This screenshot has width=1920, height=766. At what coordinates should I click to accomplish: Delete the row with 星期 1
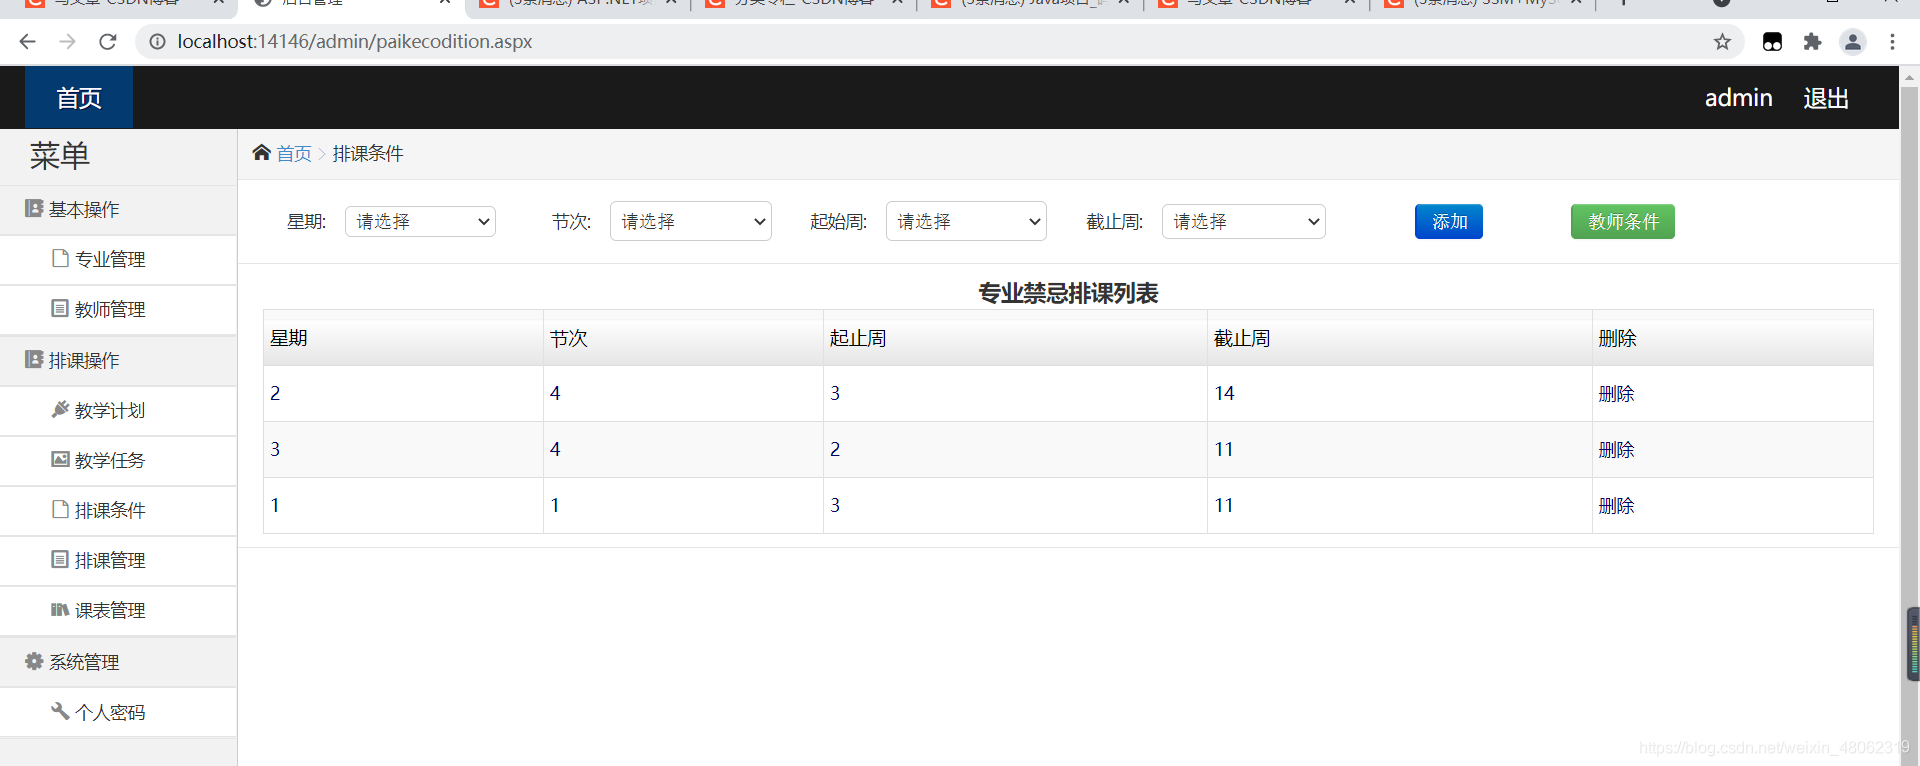pyautogui.click(x=1616, y=506)
